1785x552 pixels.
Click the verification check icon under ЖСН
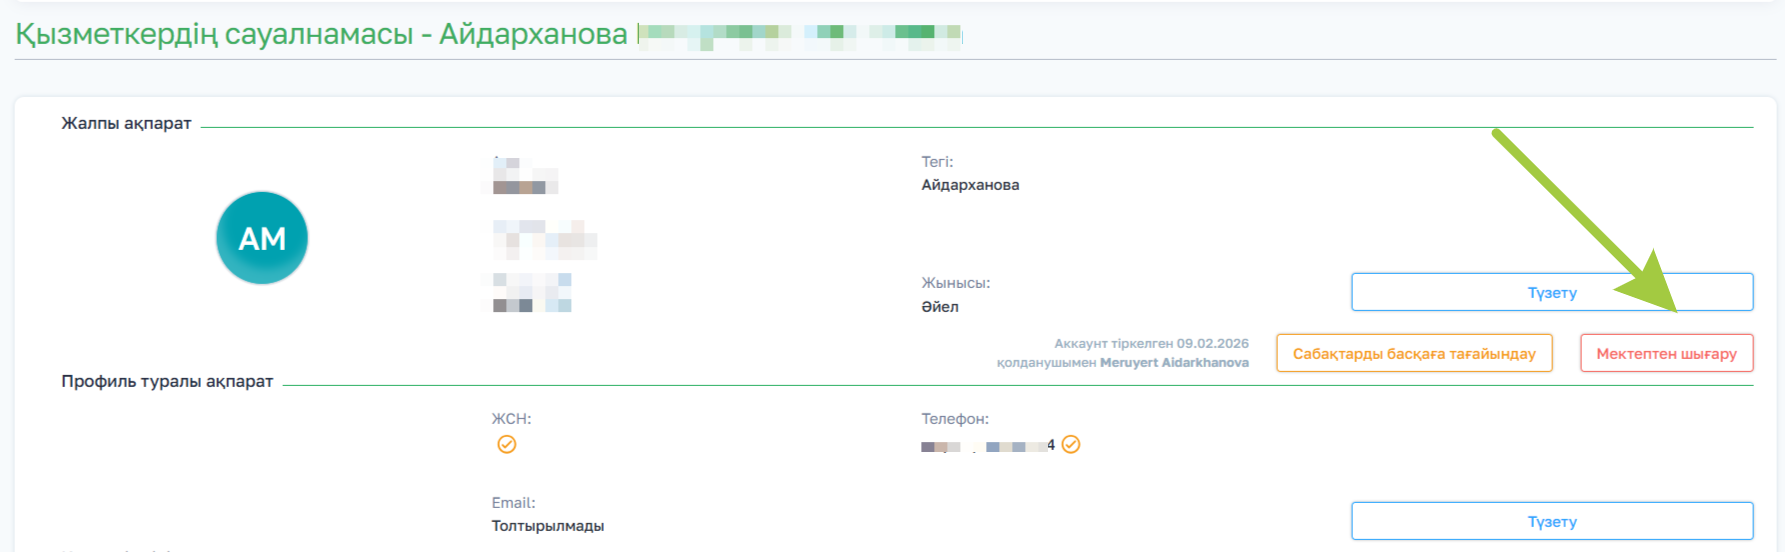pos(507,444)
